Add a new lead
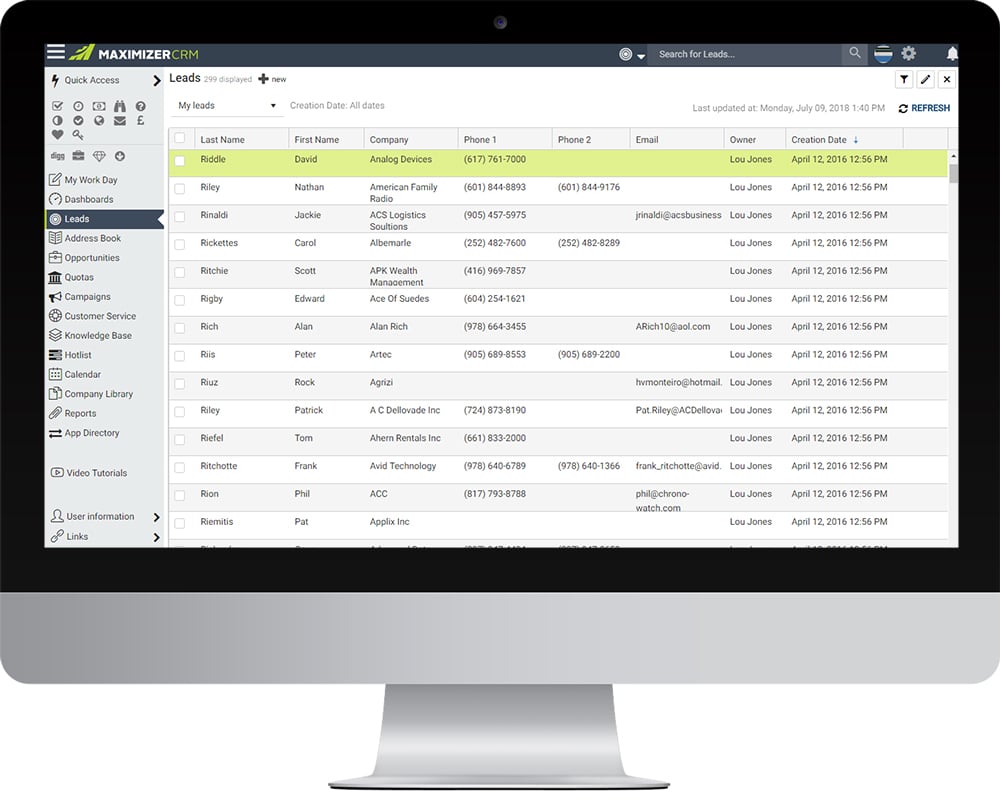The image size is (1000, 812). pyautogui.click(x=272, y=79)
